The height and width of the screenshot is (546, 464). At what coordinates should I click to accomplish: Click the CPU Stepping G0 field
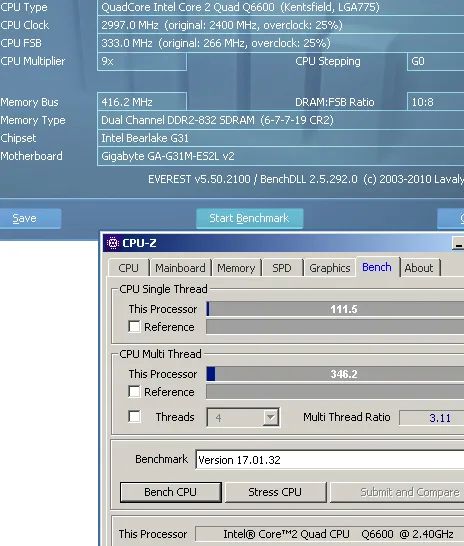point(435,61)
